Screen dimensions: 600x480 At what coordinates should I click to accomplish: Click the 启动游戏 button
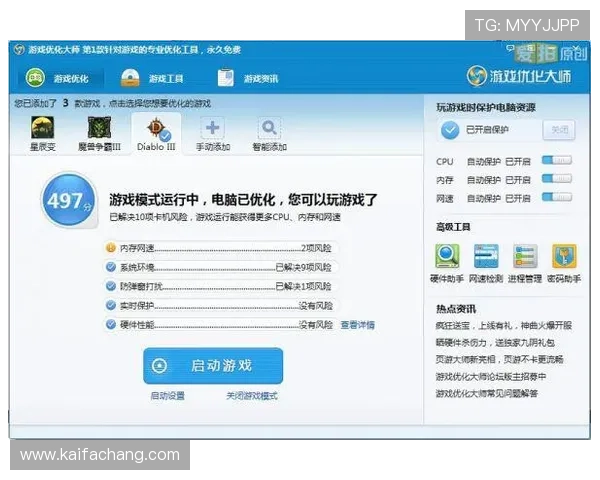213,366
